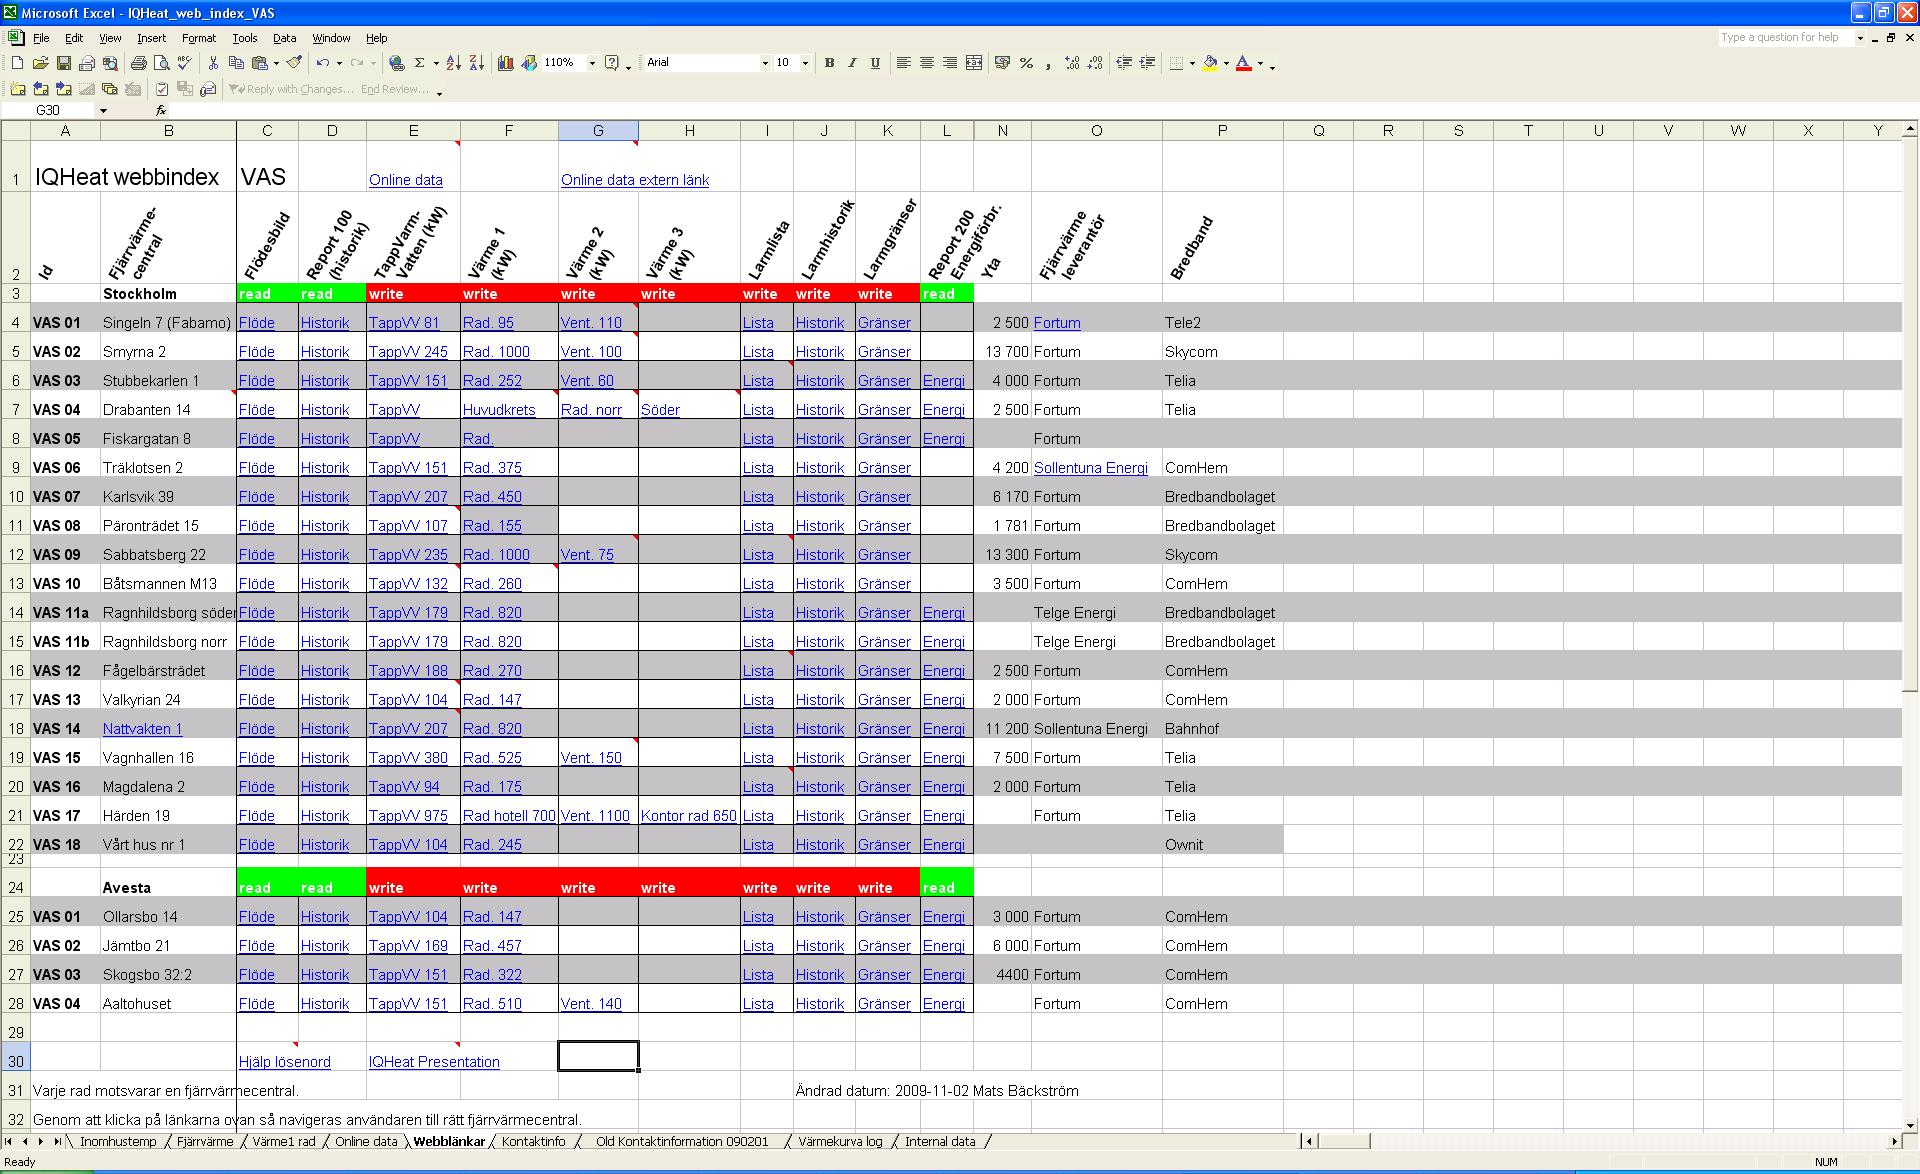Click the Save icon in the toolbar
The width and height of the screenshot is (1920, 1174).
[63, 63]
